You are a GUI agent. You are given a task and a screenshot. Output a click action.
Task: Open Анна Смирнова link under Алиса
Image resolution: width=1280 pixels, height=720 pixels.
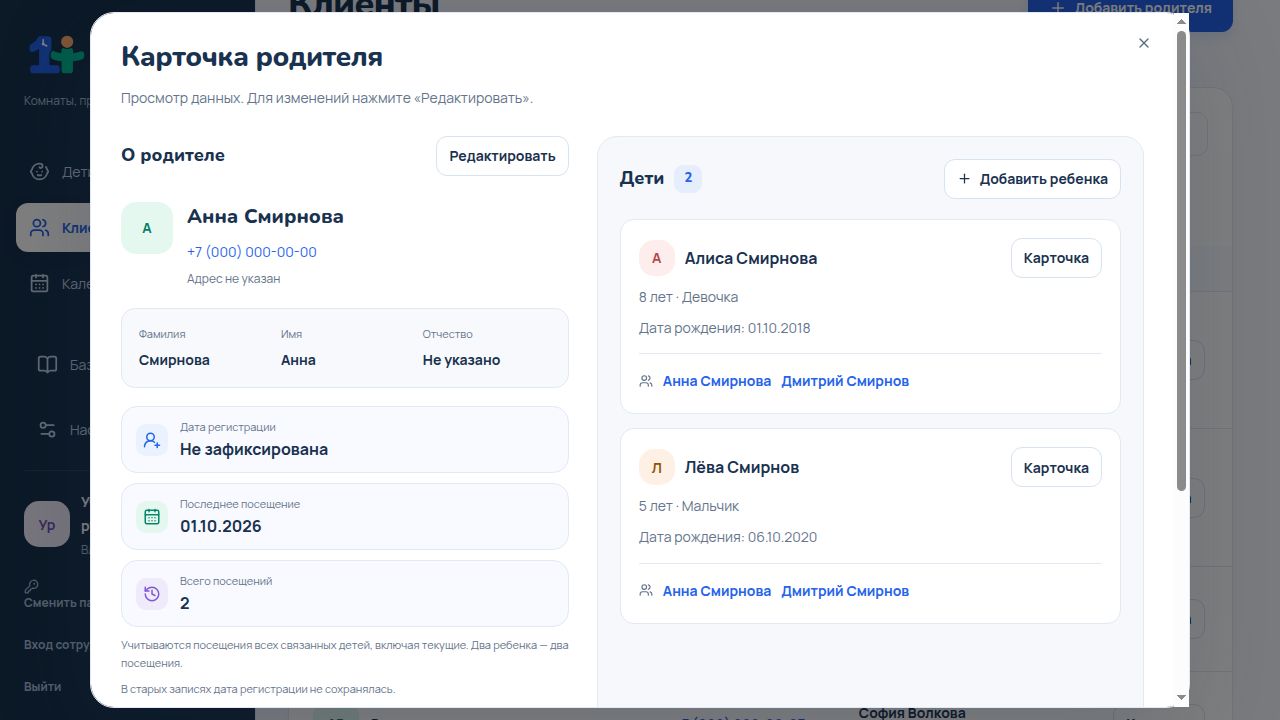[x=717, y=381]
